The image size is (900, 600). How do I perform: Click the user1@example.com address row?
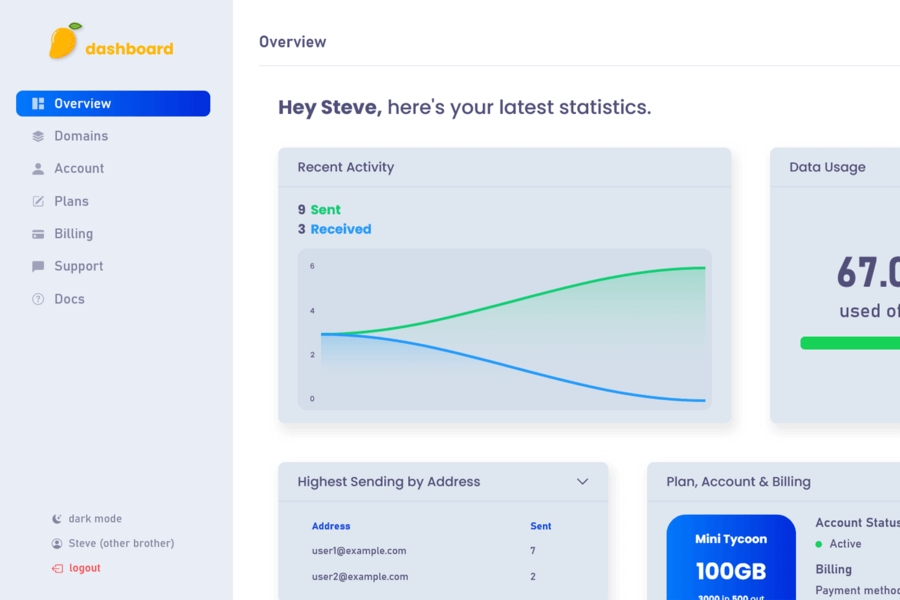pos(359,551)
